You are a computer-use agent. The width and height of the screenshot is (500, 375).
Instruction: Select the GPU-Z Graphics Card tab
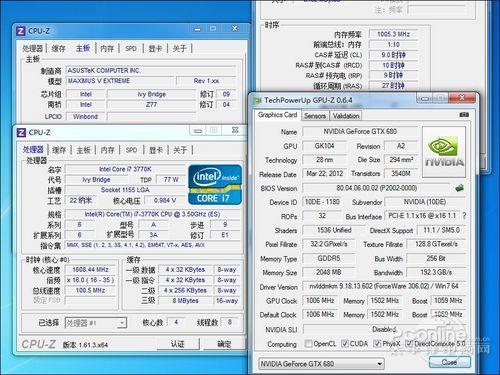point(277,115)
